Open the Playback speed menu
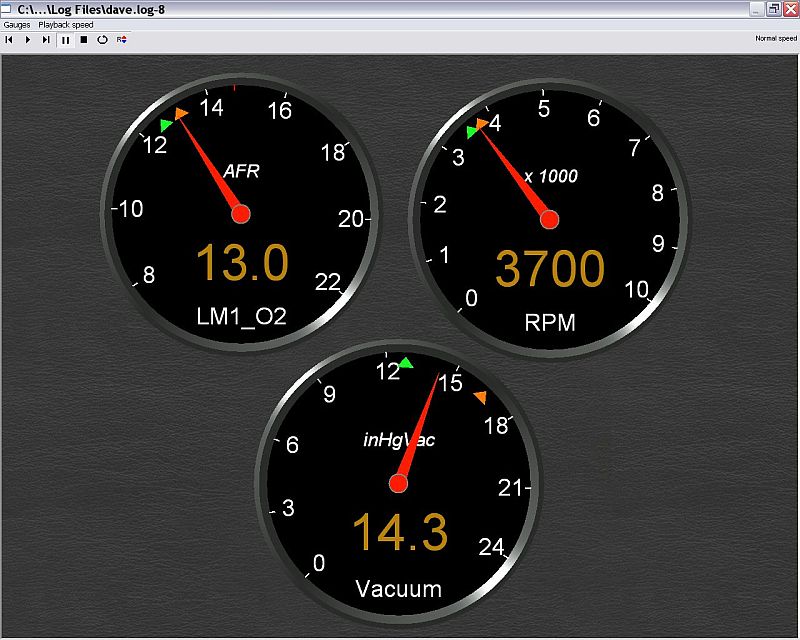 66,24
